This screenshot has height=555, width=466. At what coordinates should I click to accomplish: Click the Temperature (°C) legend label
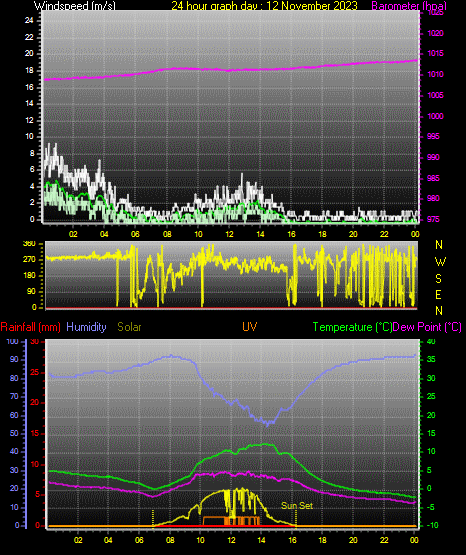tap(352, 327)
